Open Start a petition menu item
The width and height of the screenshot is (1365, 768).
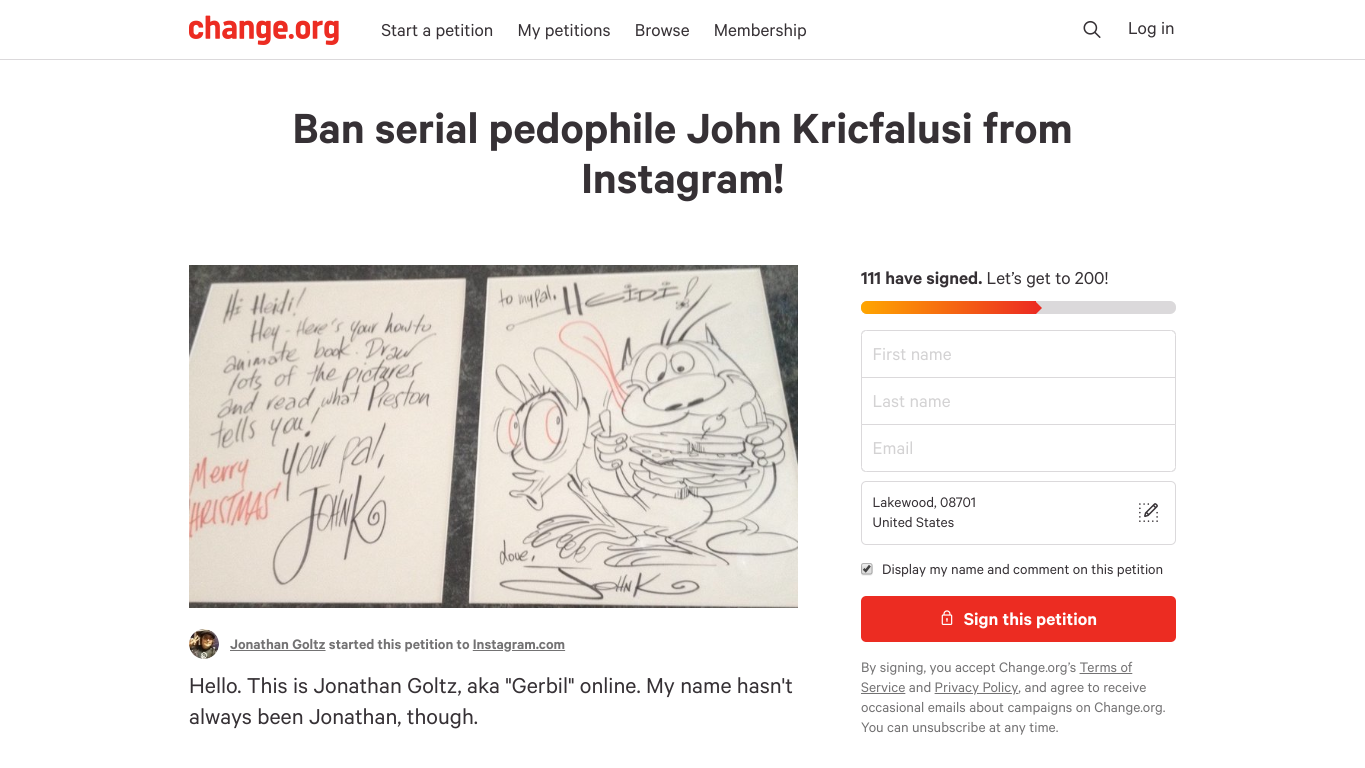437,30
